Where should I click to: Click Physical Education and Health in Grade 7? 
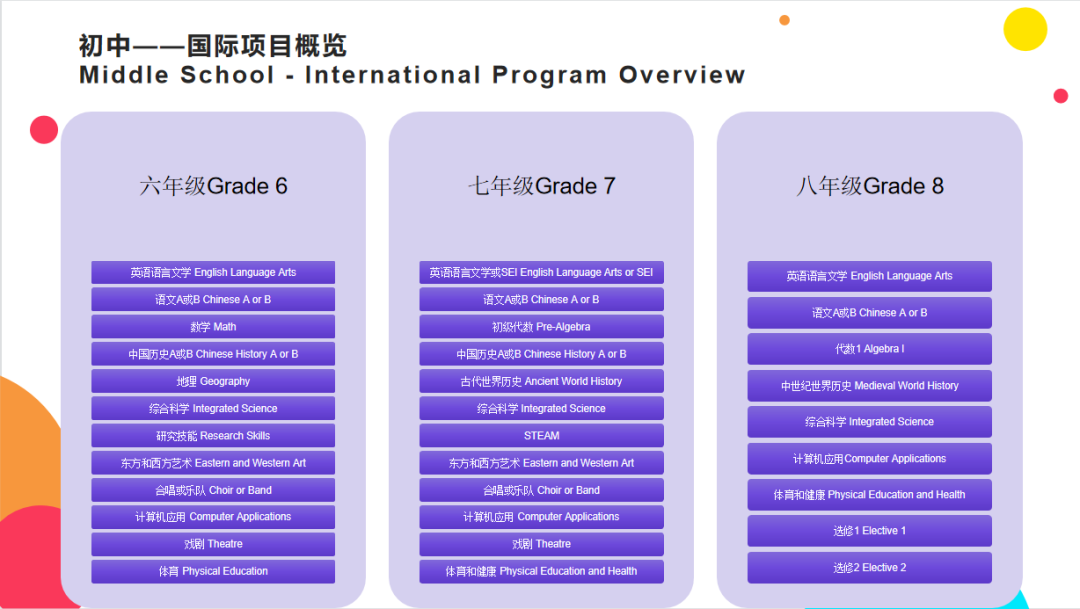tap(541, 571)
